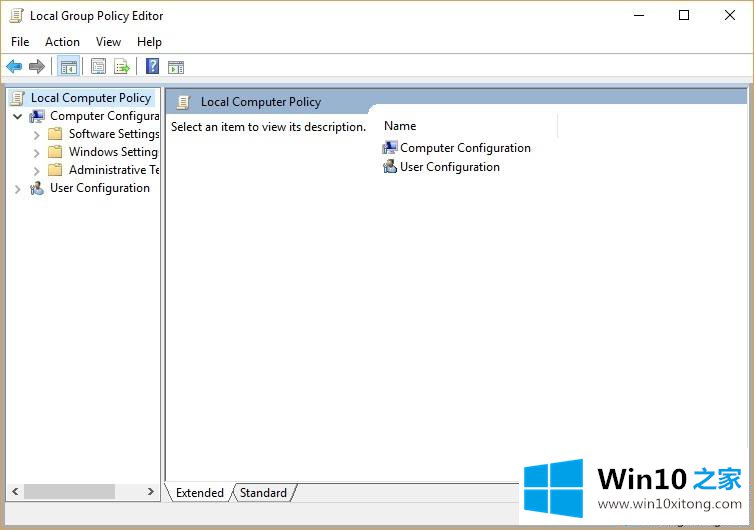Open Properties from the toolbar
The height and width of the screenshot is (530, 754).
click(98, 67)
